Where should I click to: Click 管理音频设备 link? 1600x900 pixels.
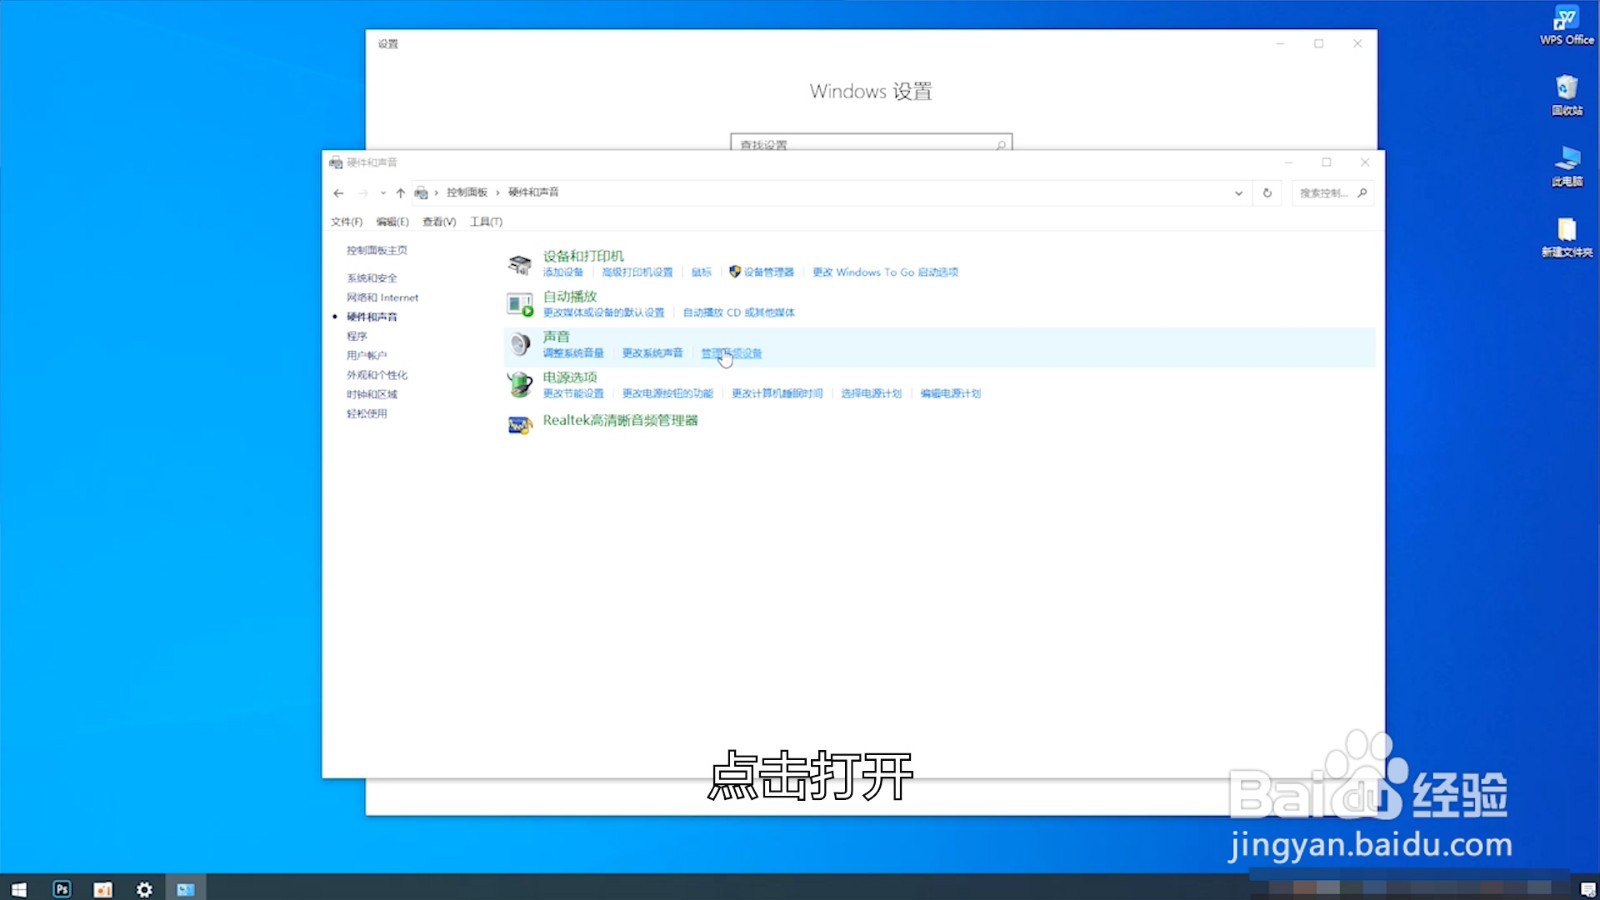coord(731,353)
